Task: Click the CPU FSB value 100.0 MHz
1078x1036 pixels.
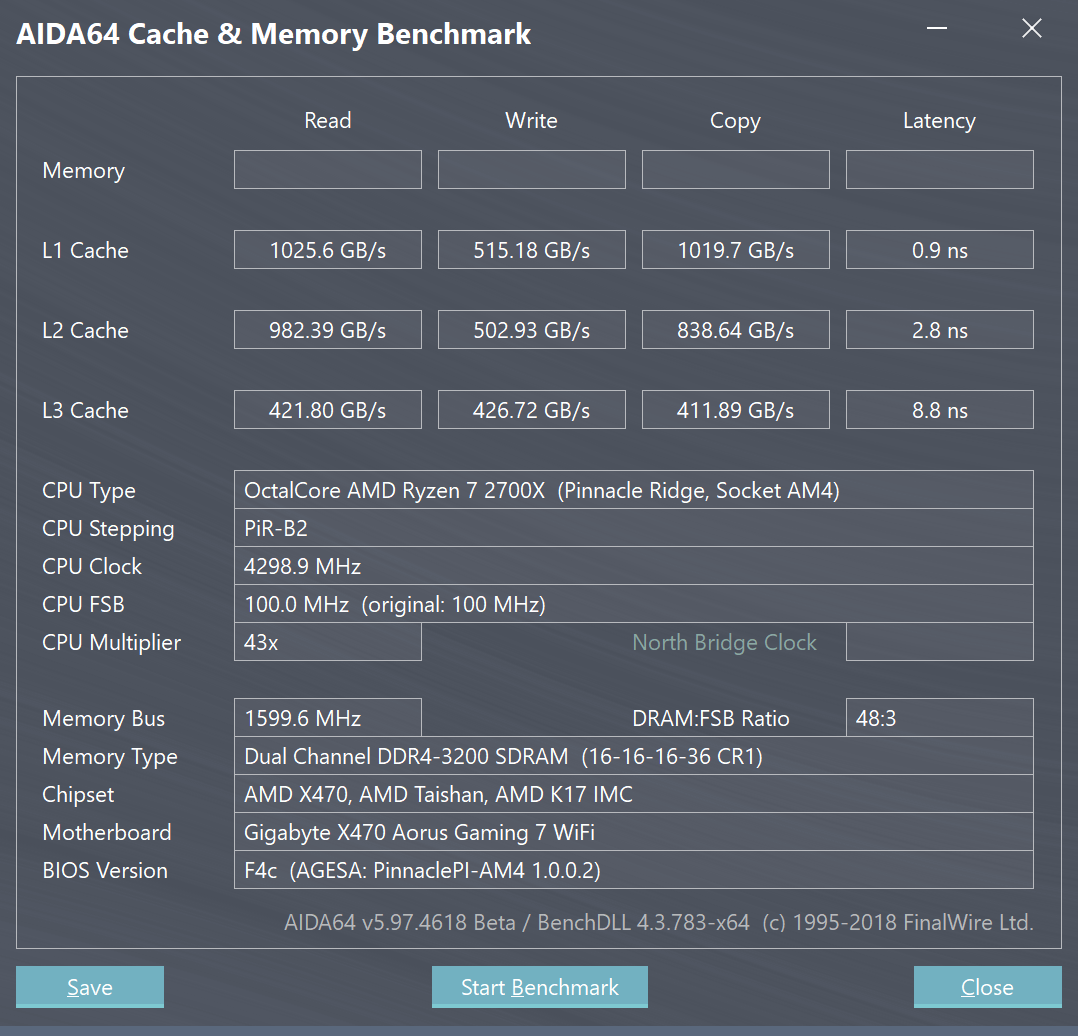Action: pos(634,604)
